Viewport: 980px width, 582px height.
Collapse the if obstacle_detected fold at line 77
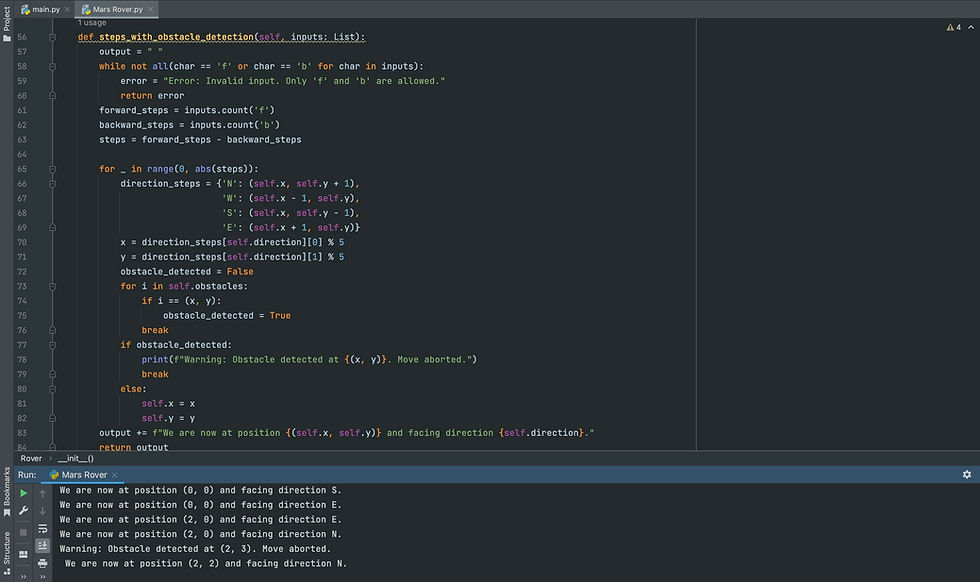[52, 345]
